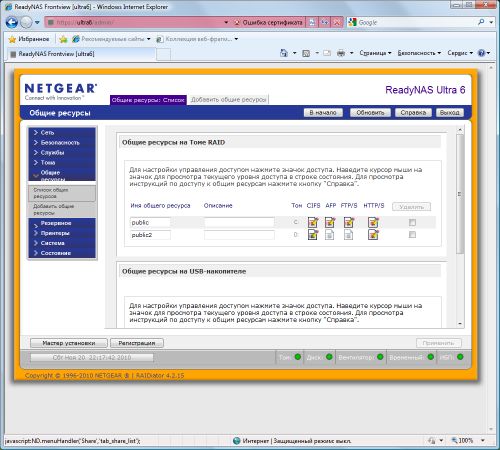Click the Обновить button
Screen dimensions: 500x450
(370, 113)
